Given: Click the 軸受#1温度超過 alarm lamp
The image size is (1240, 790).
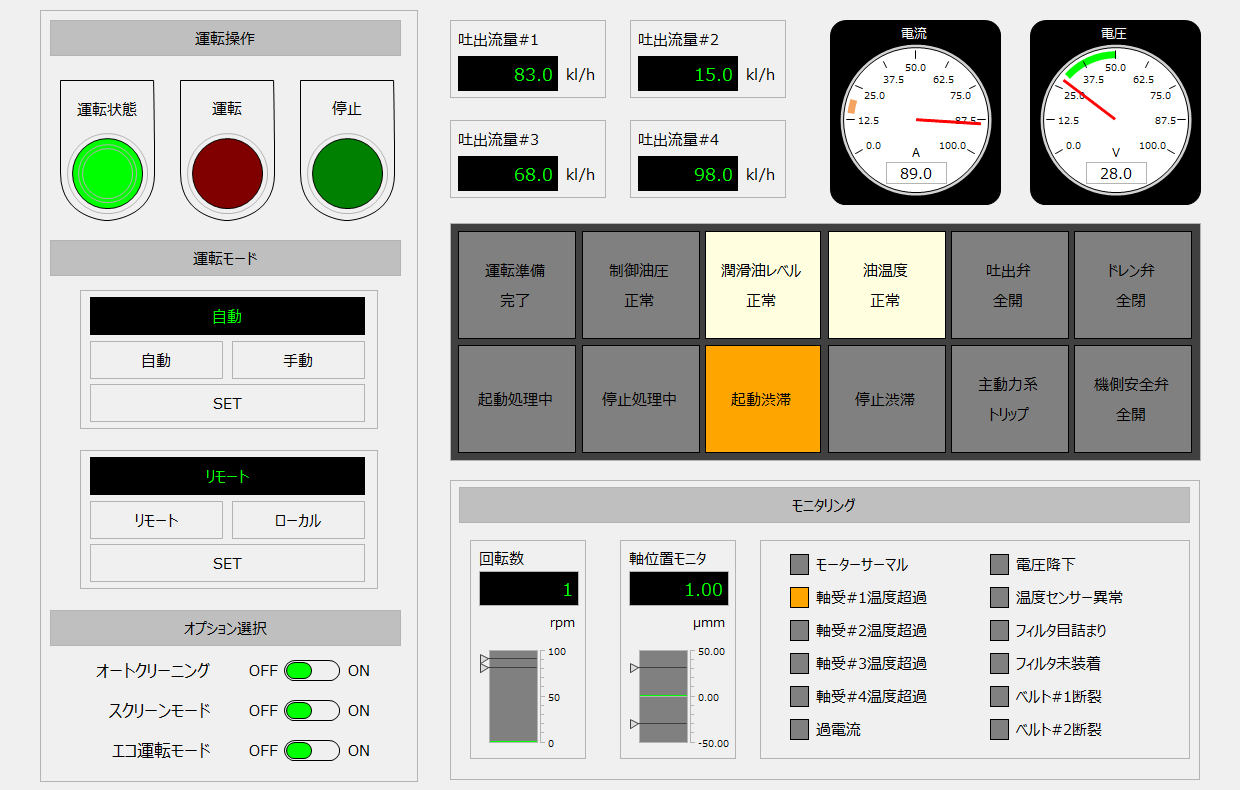Looking at the screenshot, I should tap(799, 597).
